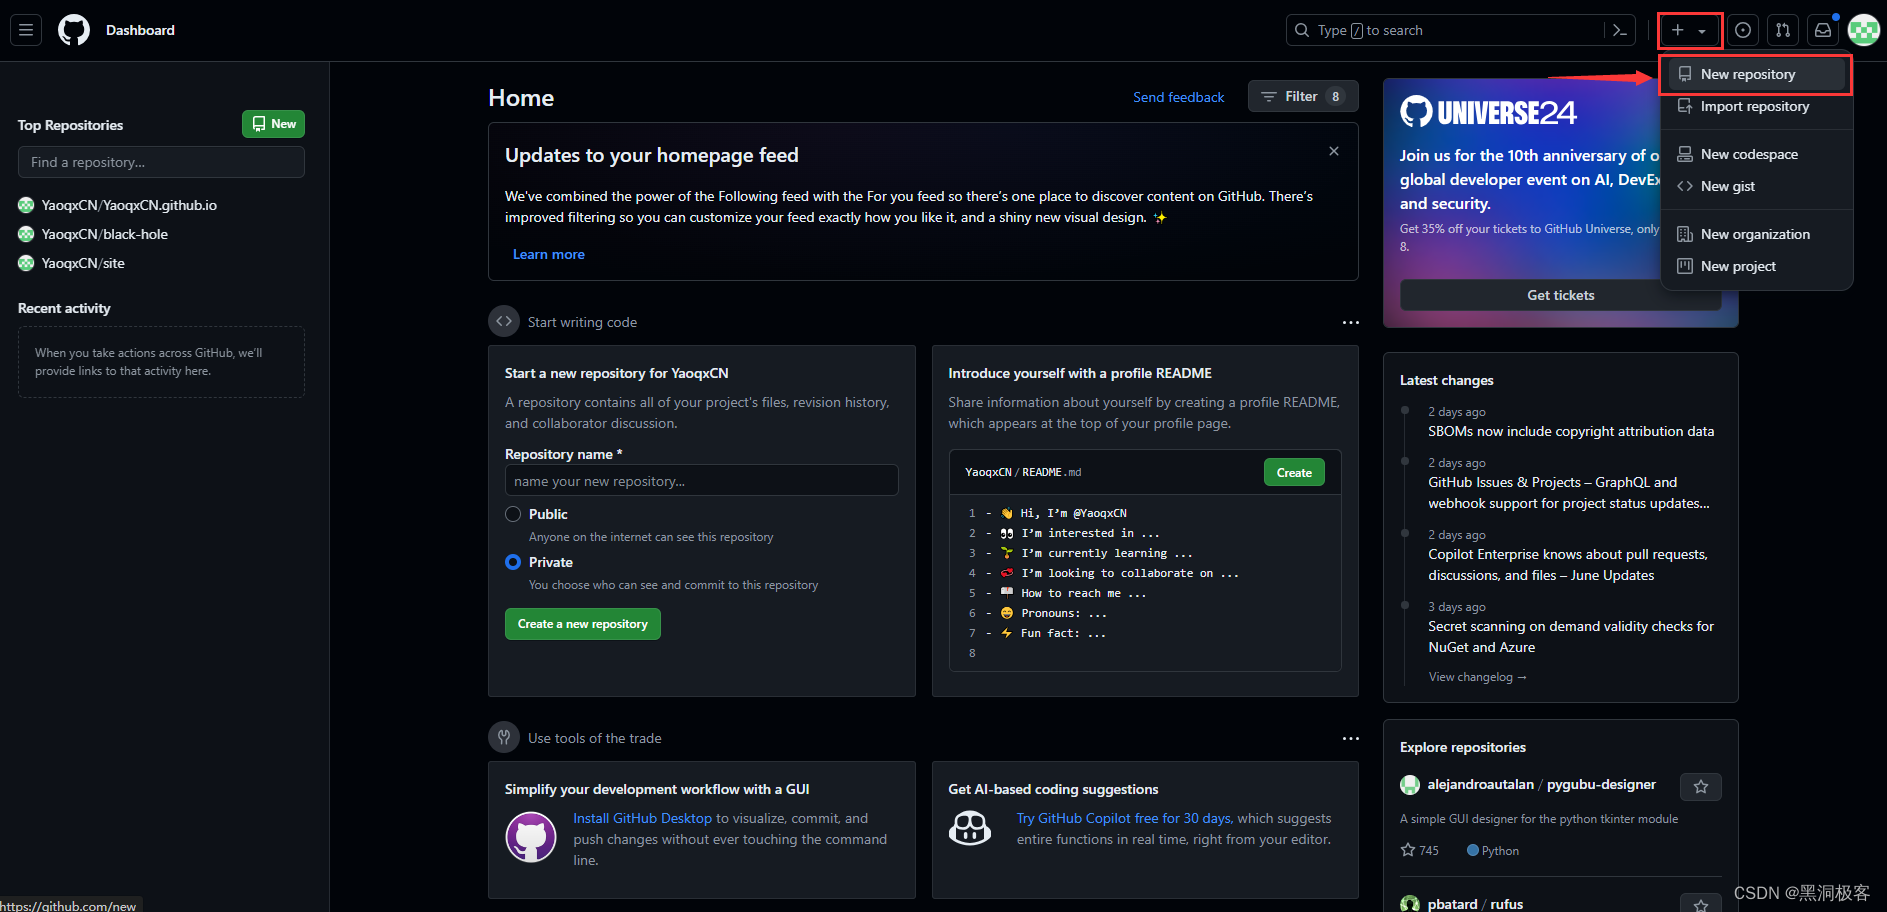This screenshot has height=912, width=1887.
Task: Dismiss the homepage feed updates notice
Action: [1333, 151]
